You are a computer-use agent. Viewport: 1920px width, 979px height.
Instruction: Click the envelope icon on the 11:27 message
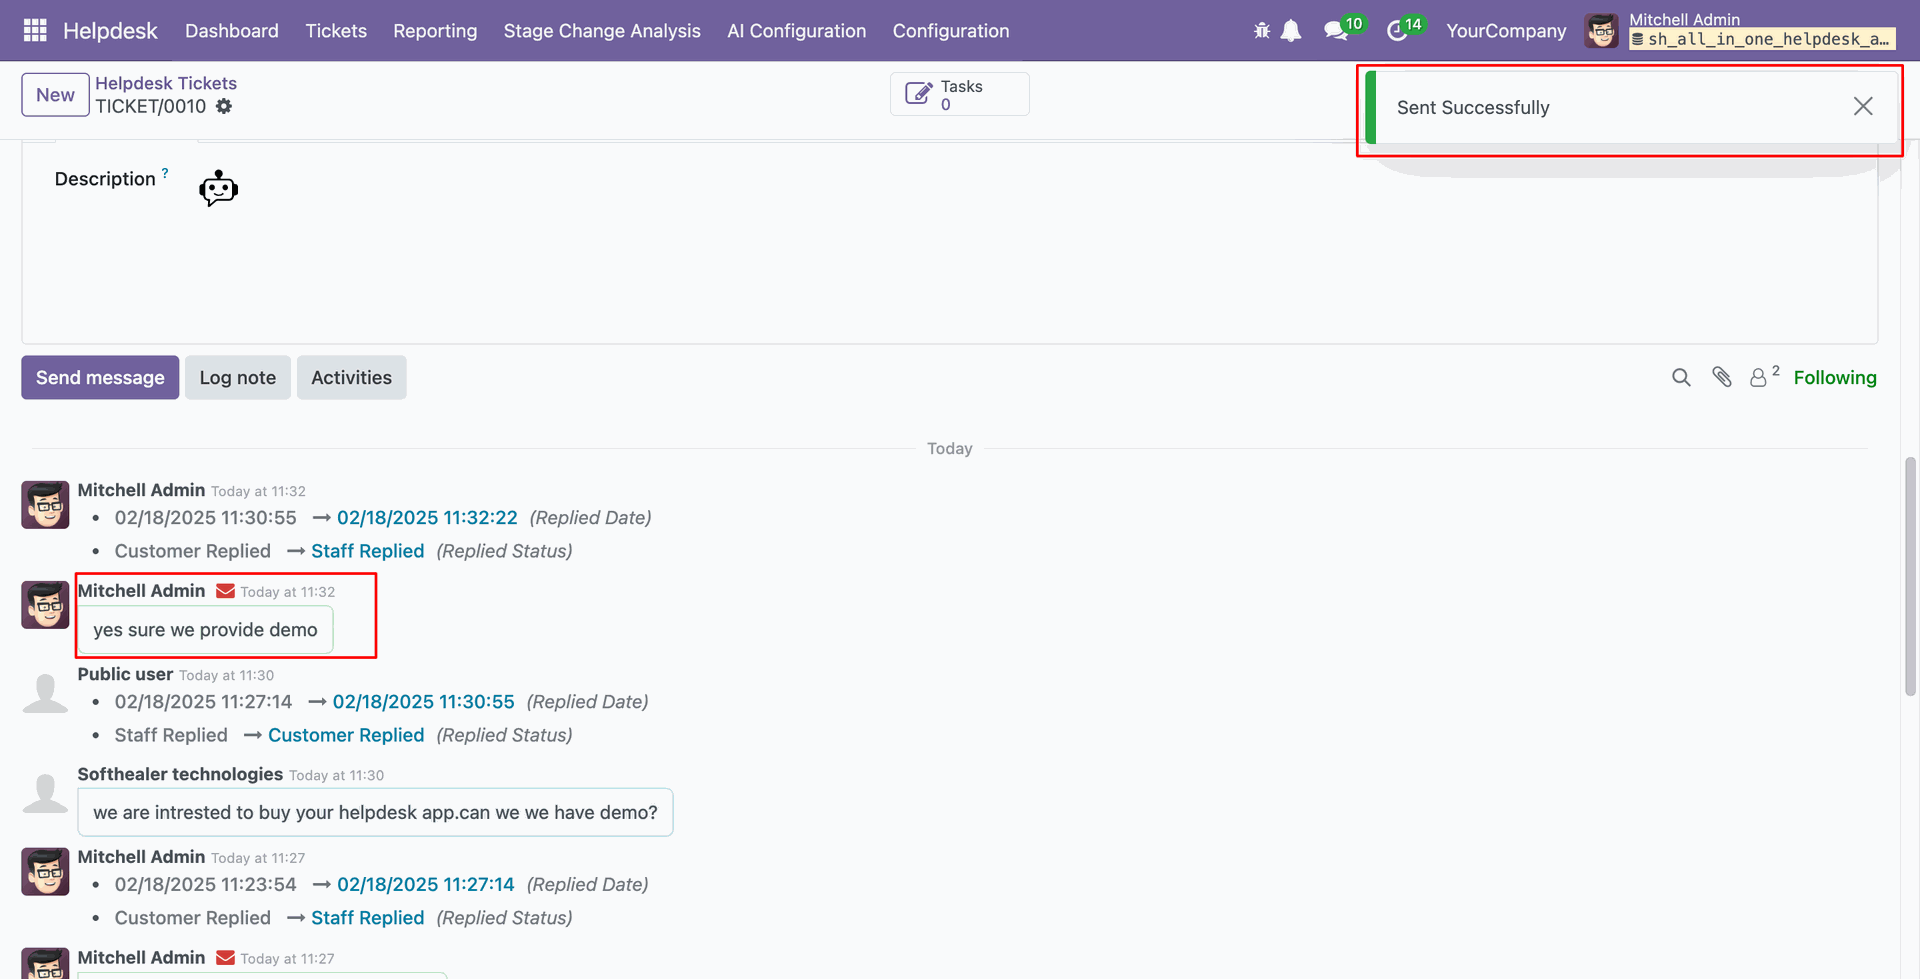point(226,958)
